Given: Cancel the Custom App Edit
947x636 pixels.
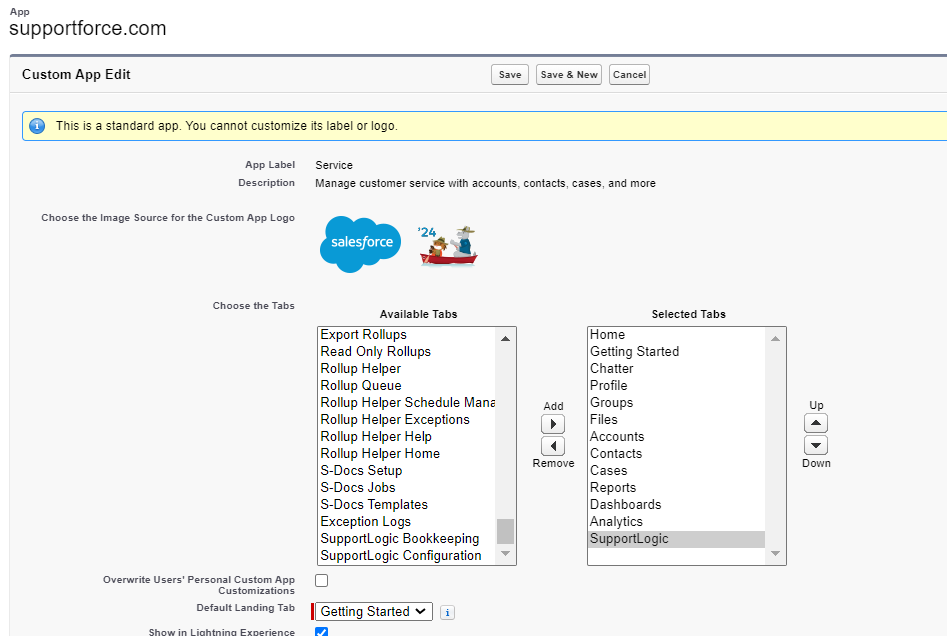Looking at the screenshot, I should pos(629,75).
